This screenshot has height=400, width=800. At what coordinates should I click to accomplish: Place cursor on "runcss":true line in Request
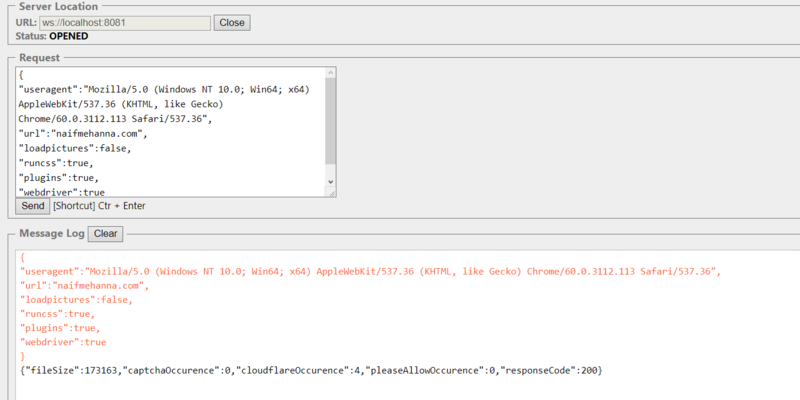[60, 162]
